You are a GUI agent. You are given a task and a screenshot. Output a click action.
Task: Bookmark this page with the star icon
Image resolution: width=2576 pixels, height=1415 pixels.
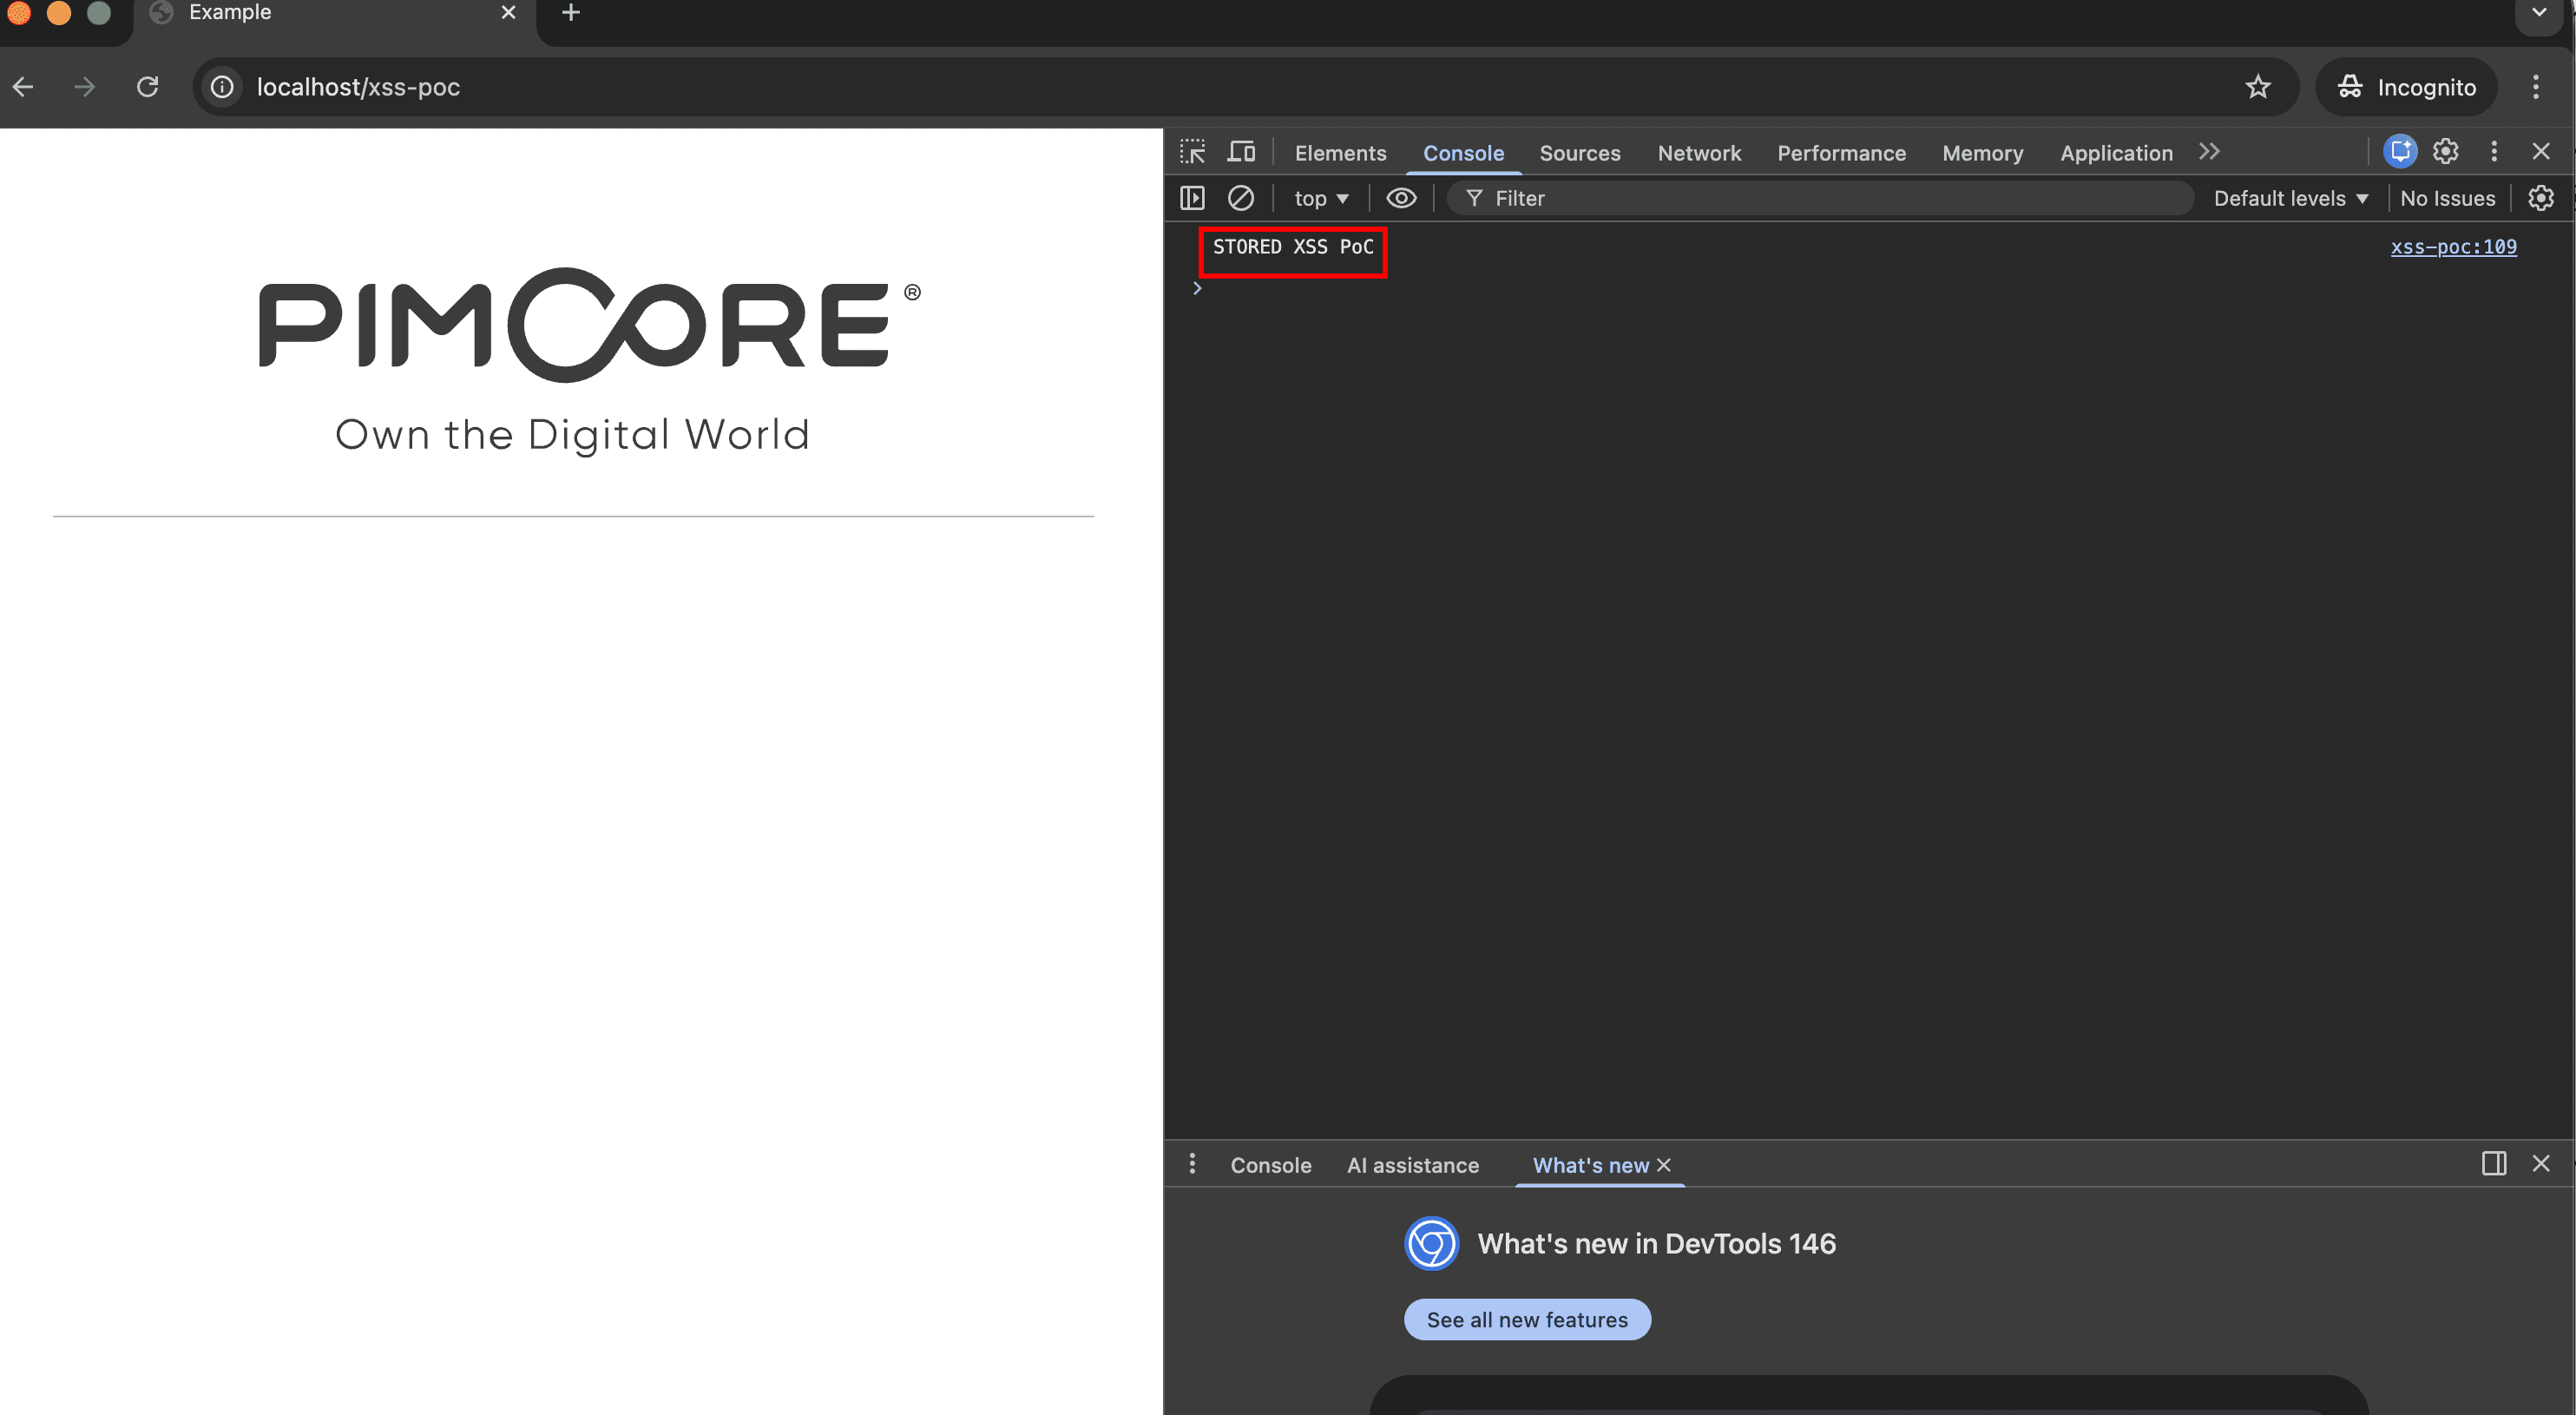coord(2257,87)
